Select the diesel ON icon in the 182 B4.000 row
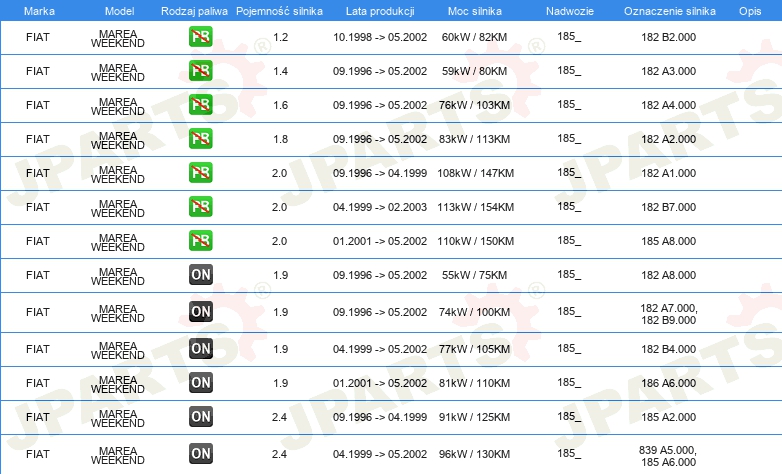This screenshot has height=474, width=782. point(200,348)
